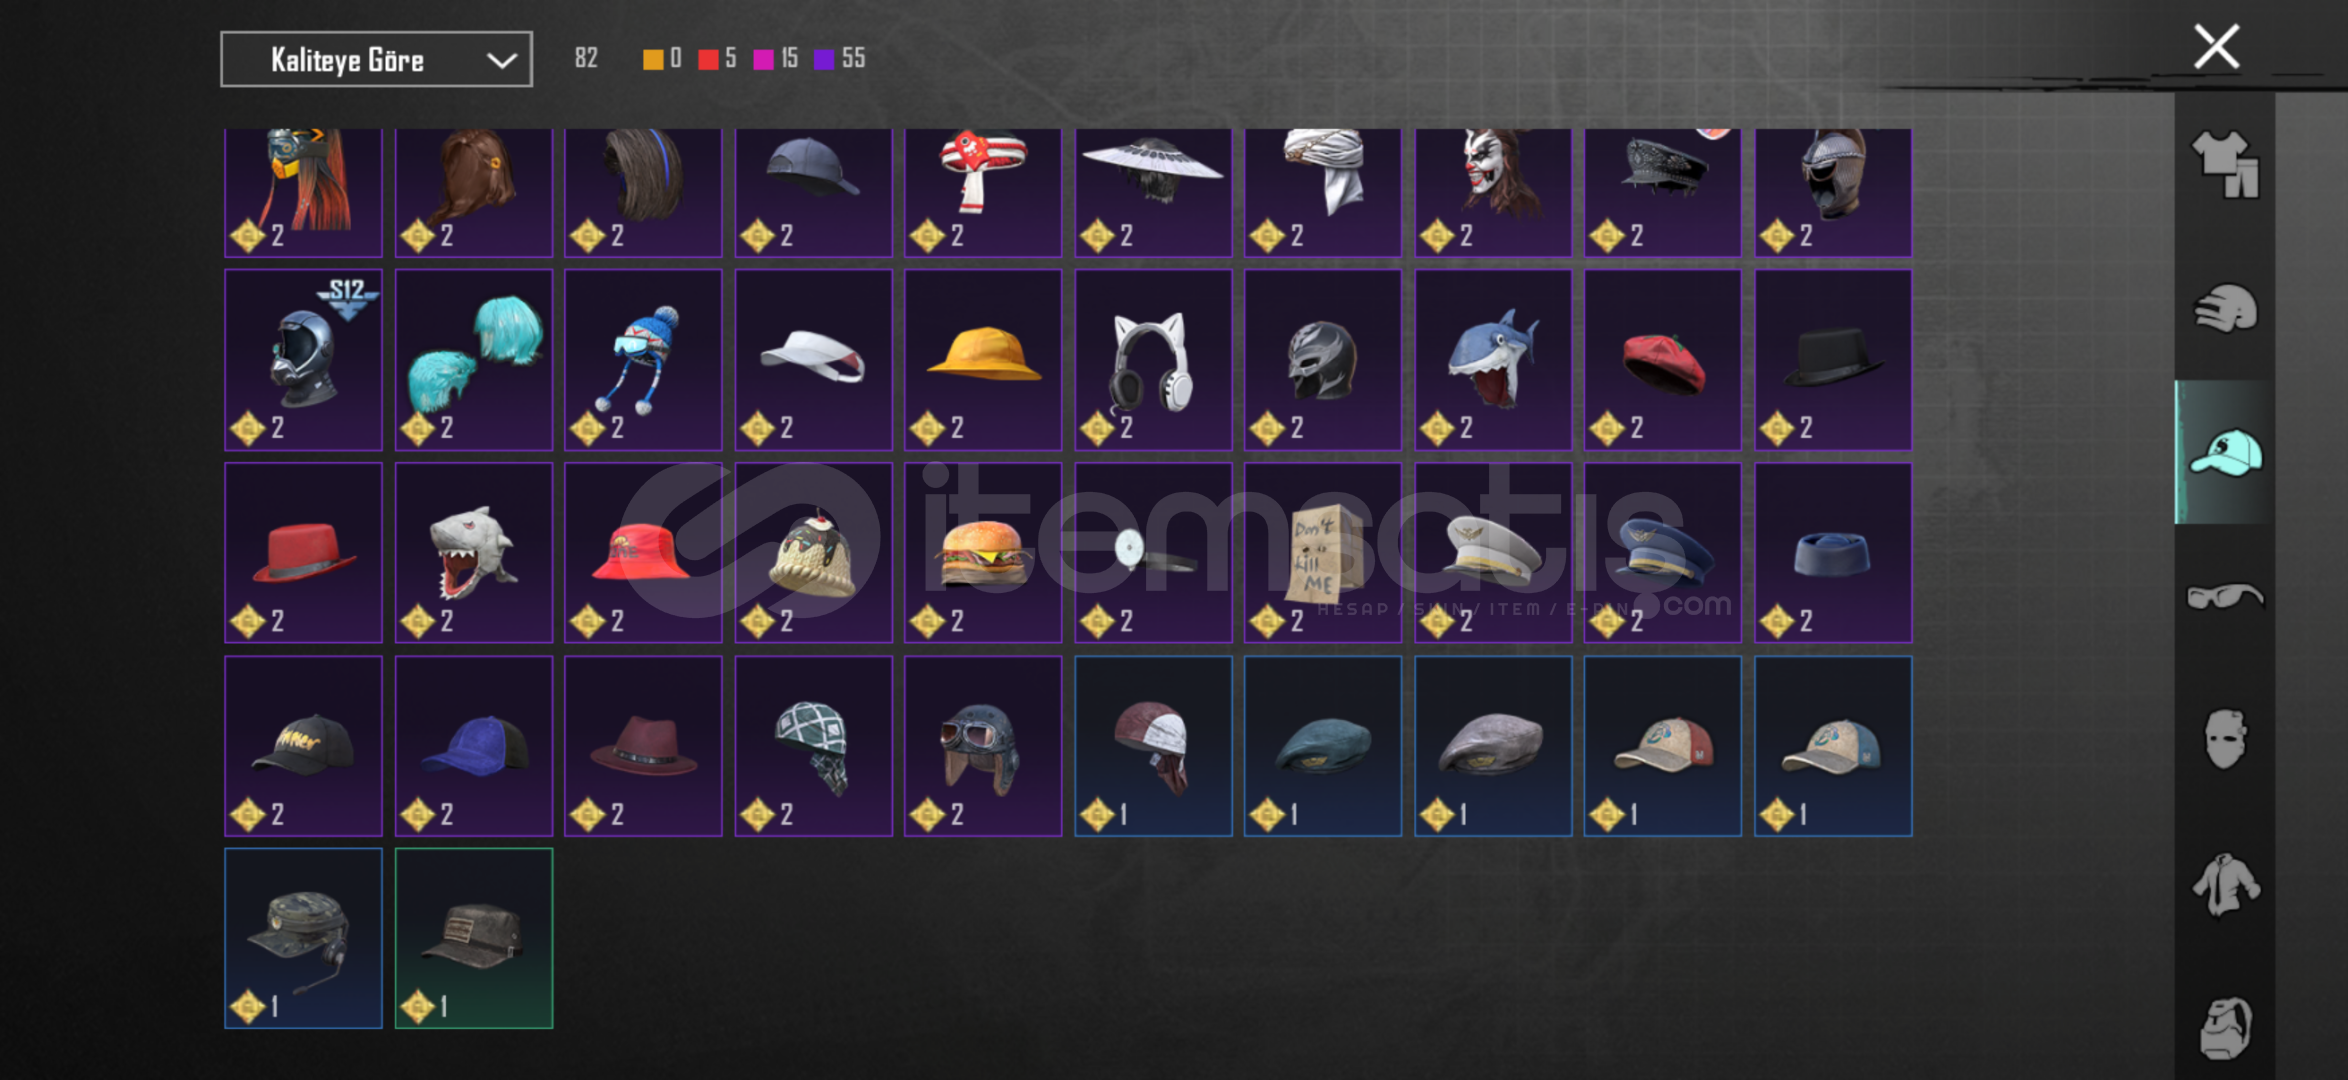Select the yellow bucket hat item
Screen dimensions: 2348x1080
tap(983, 359)
